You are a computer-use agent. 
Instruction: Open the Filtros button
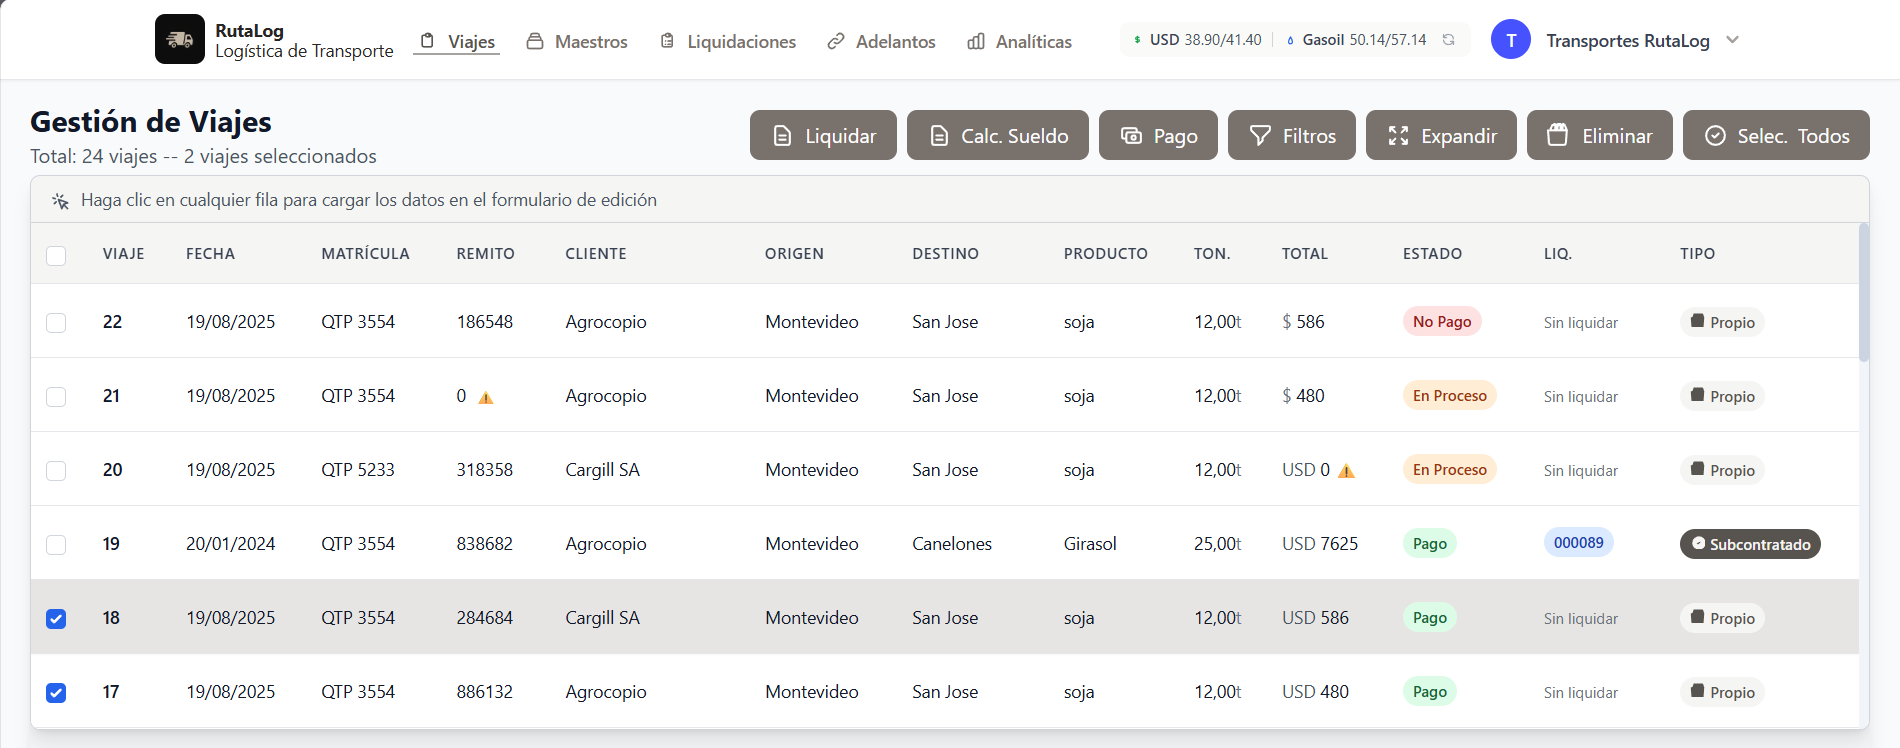(1292, 135)
